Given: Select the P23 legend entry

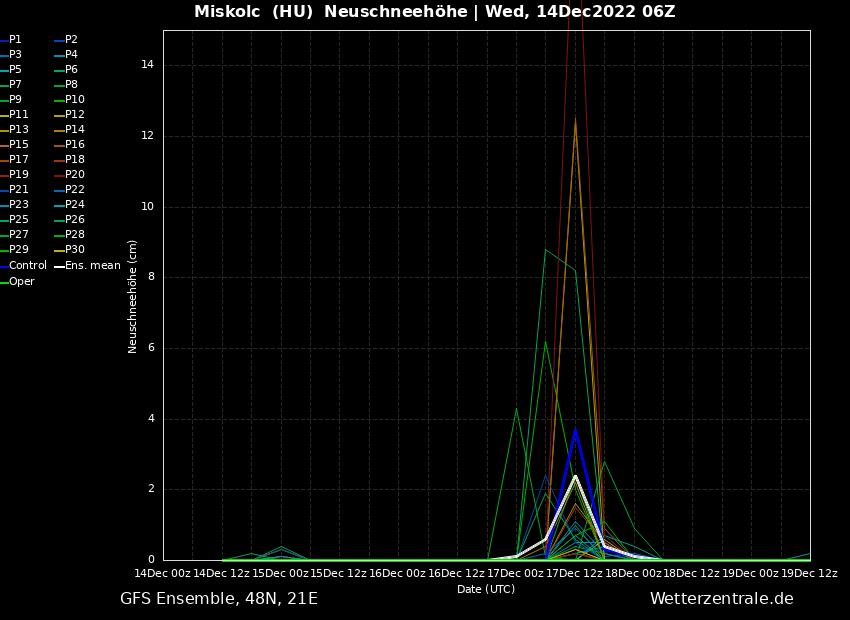Looking at the screenshot, I should 19,205.
